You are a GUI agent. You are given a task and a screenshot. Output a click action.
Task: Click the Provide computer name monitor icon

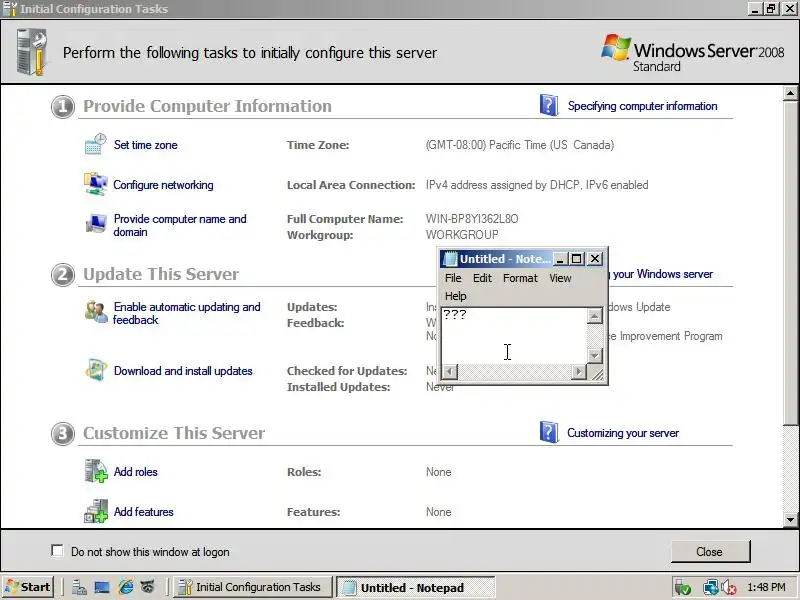[96, 223]
